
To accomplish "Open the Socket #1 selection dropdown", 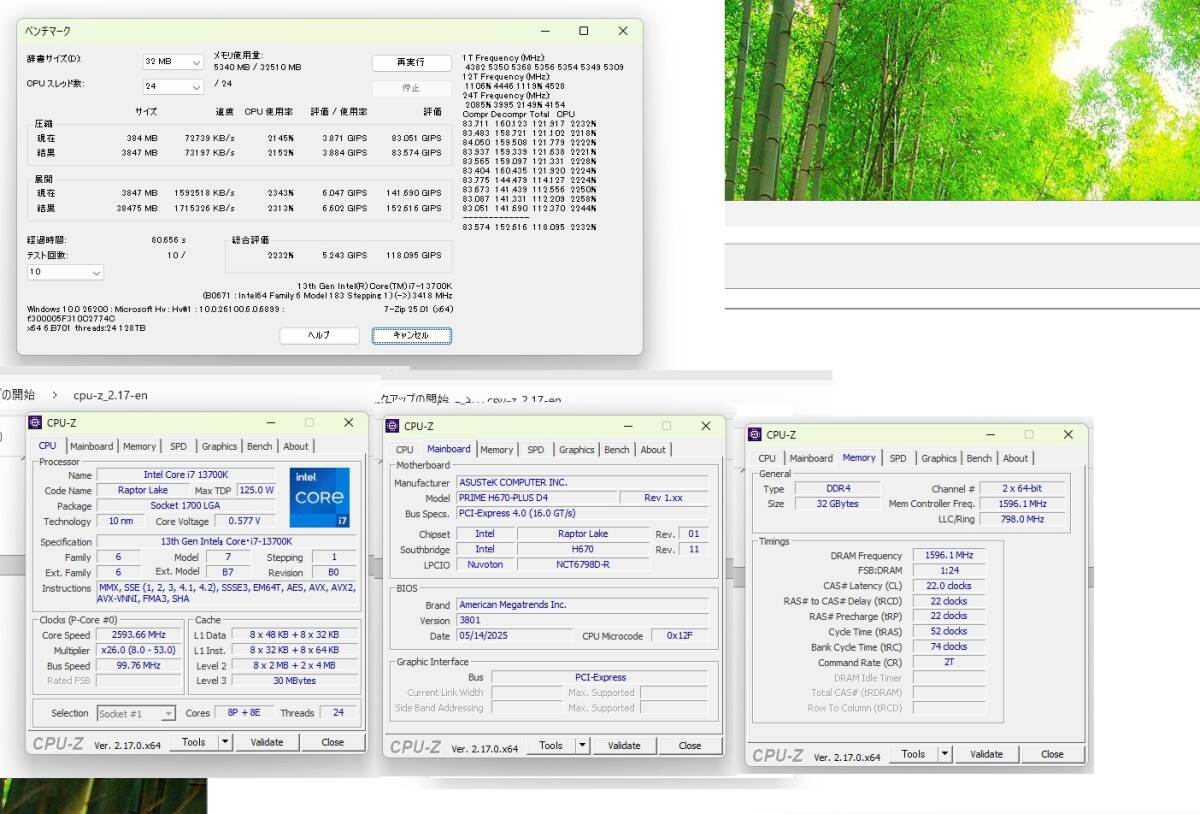I will point(136,713).
